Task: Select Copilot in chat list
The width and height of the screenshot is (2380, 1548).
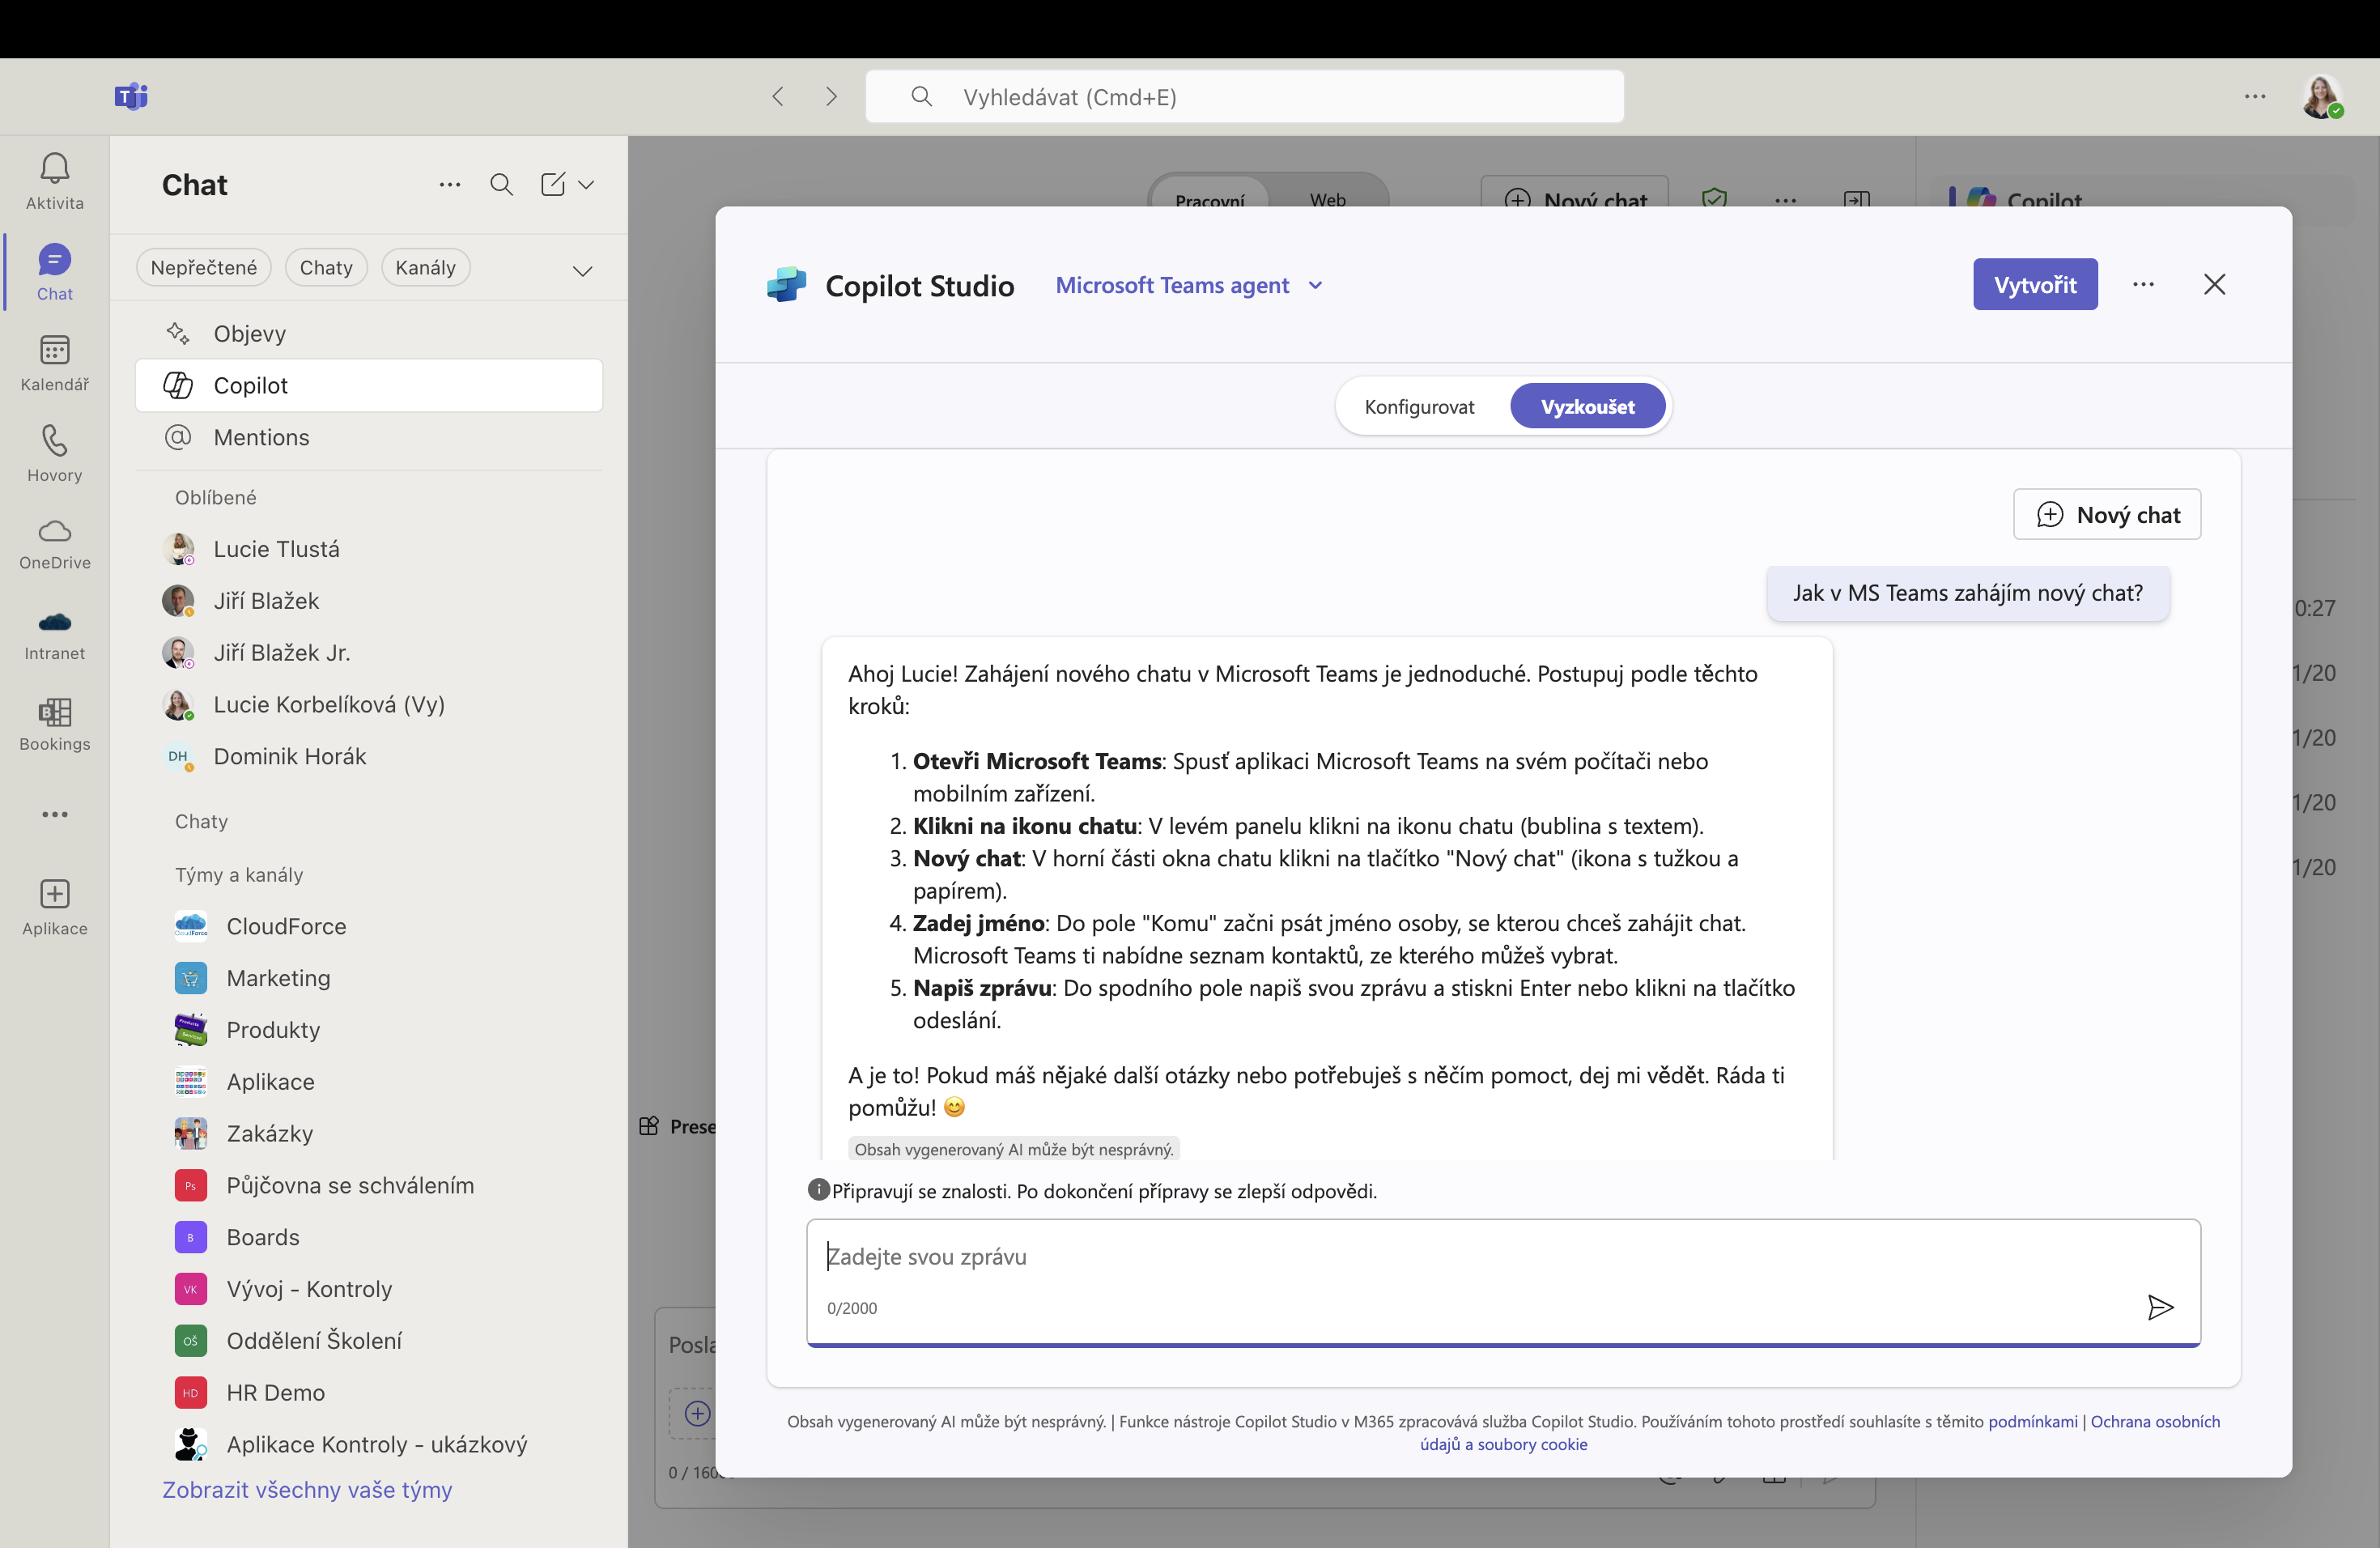Action: pos(369,385)
